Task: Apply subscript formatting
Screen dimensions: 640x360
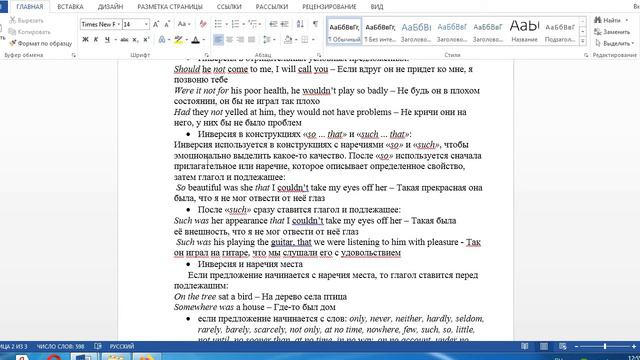Action: click(x=135, y=40)
